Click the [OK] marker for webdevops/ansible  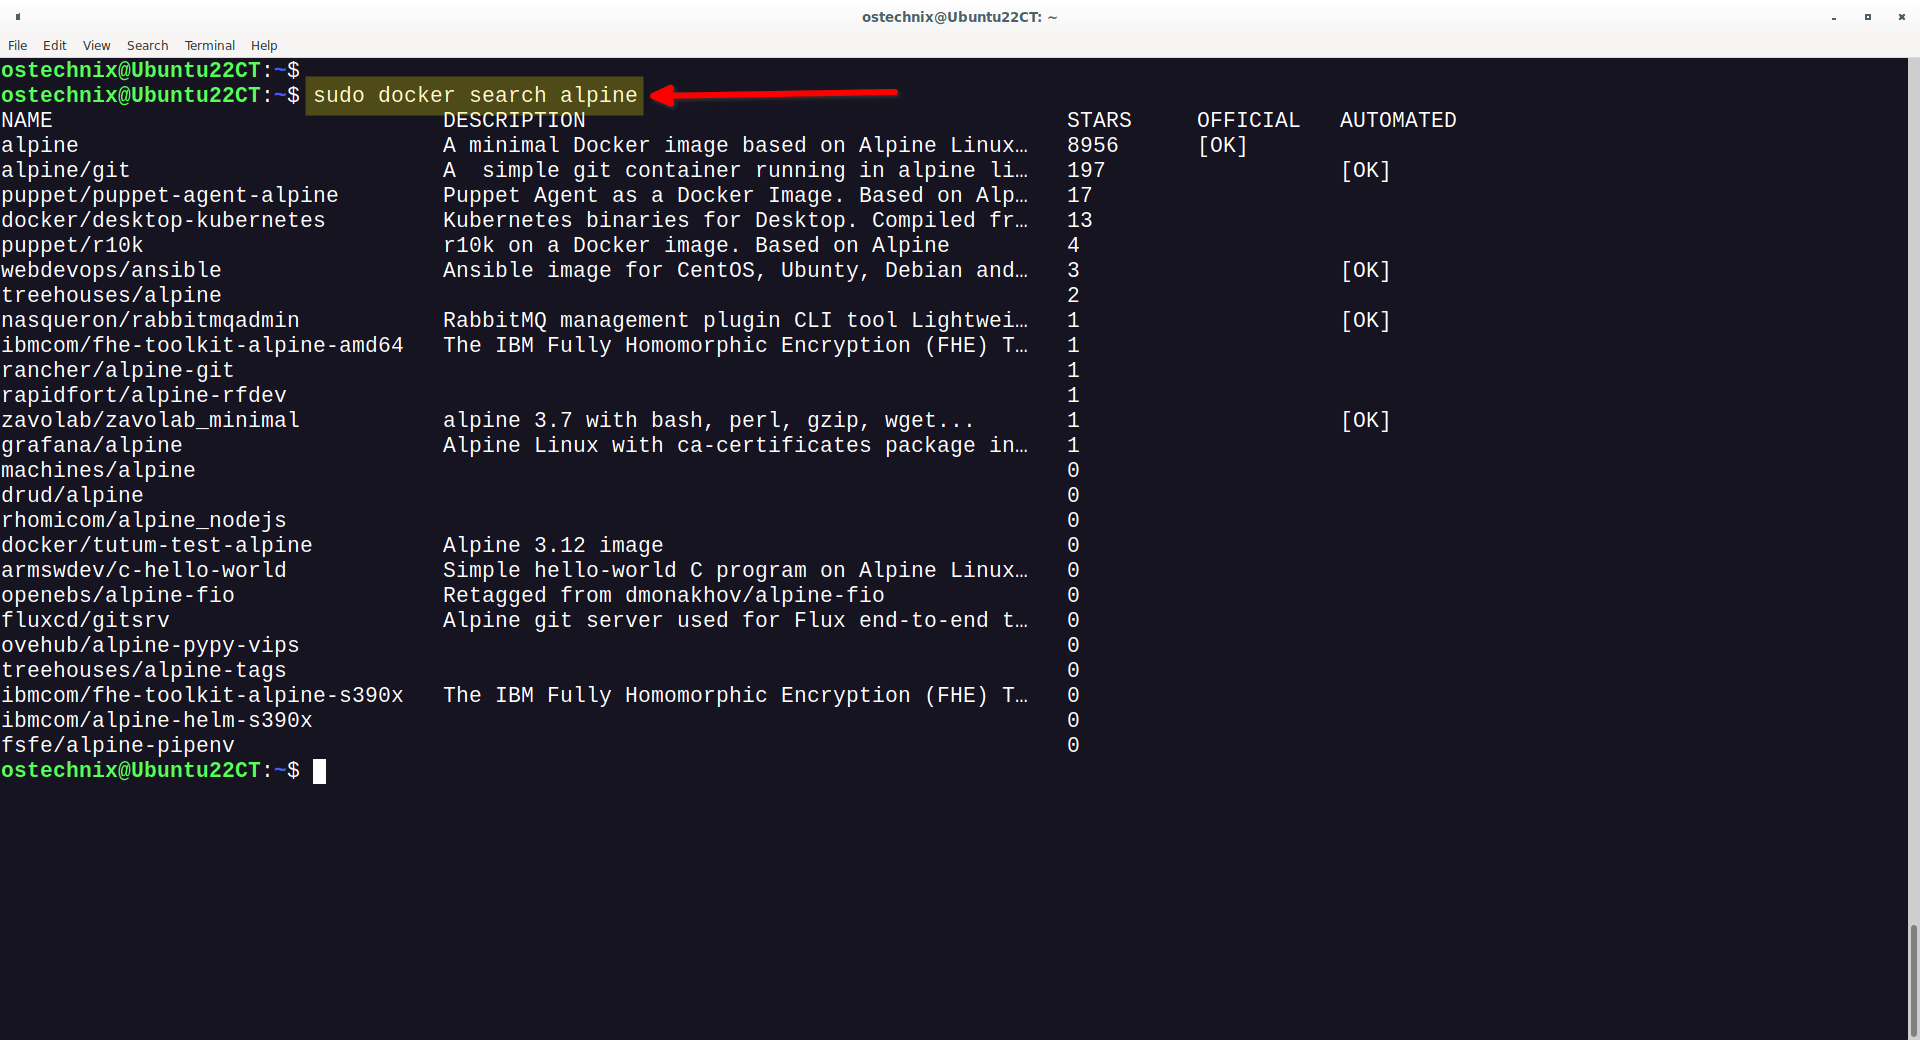(1364, 269)
